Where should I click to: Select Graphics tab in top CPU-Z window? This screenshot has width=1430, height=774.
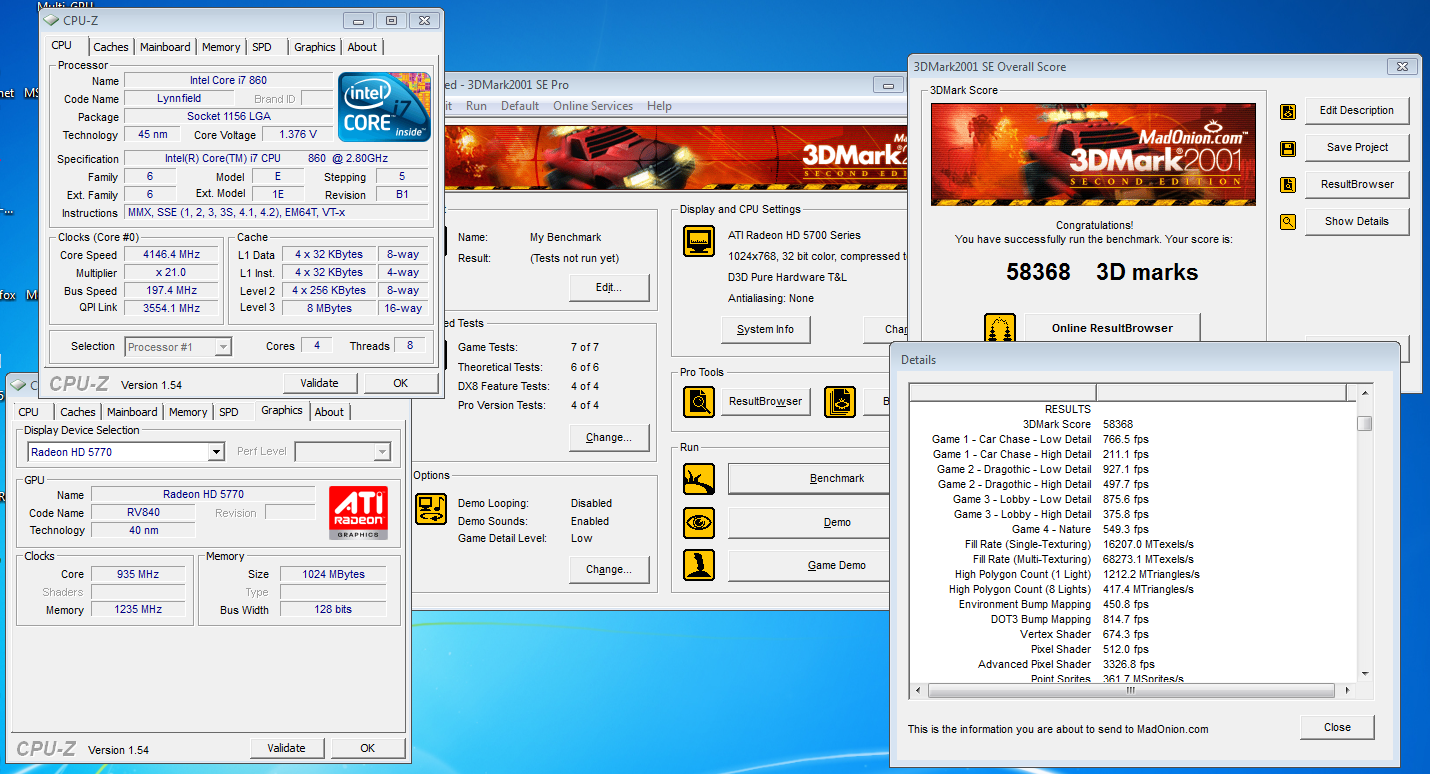click(315, 47)
